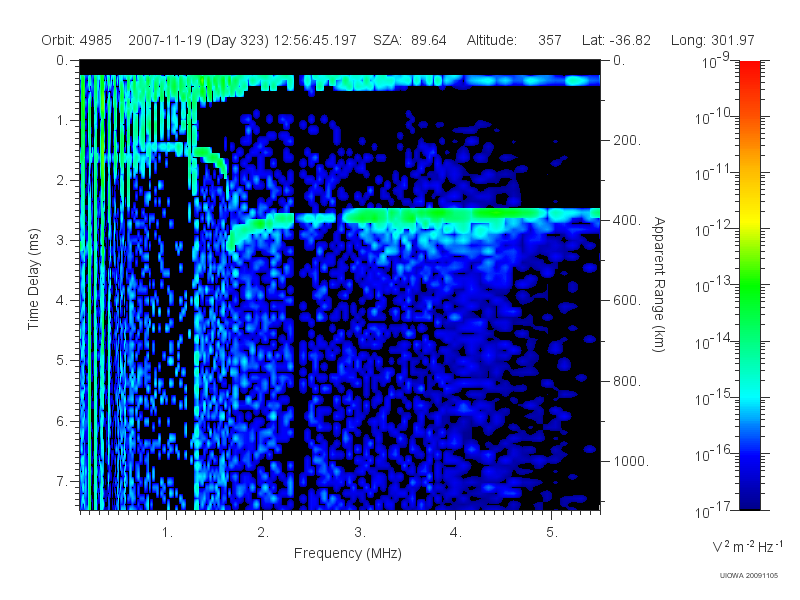The height and width of the screenshot is (600, 800).
Task: Click the '800.' apparent range tick label
Action: coord(627,381)
